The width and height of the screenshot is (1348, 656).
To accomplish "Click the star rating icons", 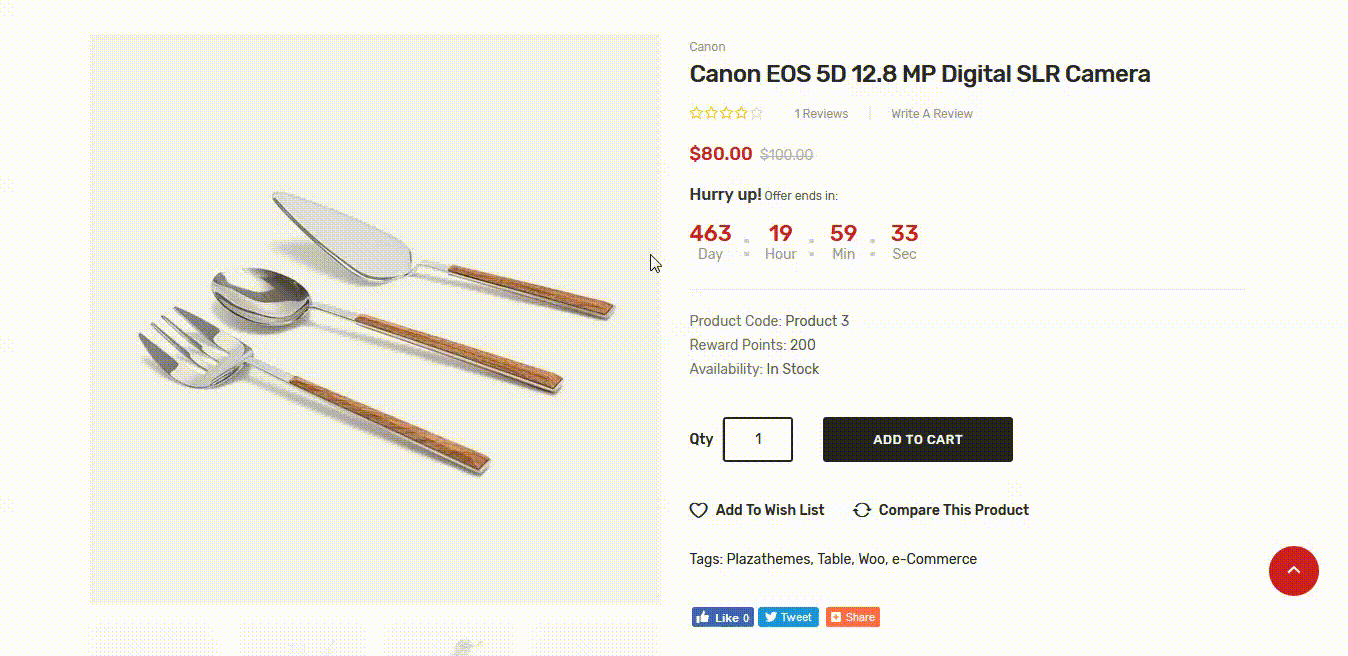I will [726, 113].
